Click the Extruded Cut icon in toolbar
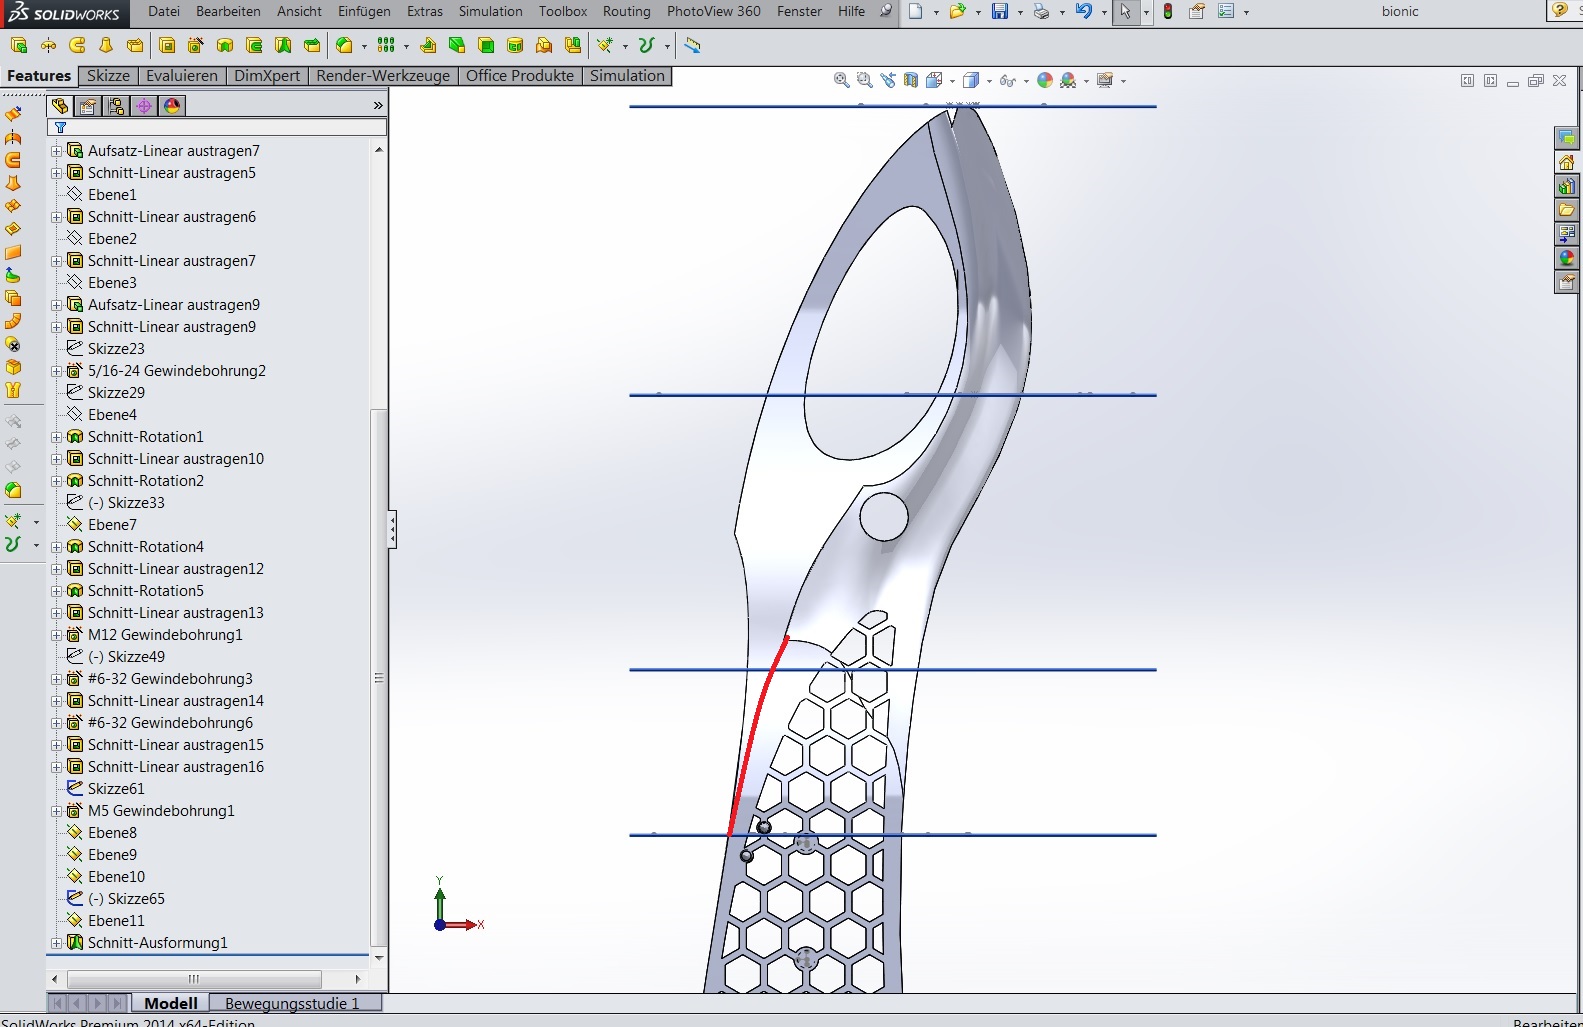1583x1027 pixels. [167, 45]
